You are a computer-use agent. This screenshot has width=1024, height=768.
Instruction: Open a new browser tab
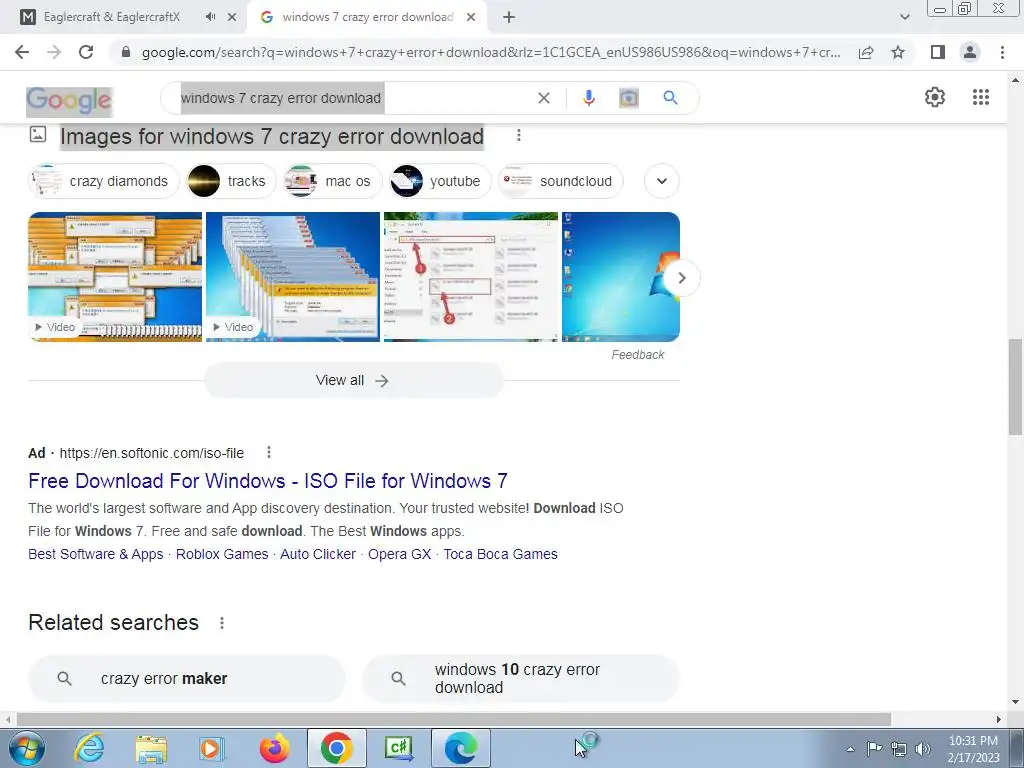click(x=509, y=18)
